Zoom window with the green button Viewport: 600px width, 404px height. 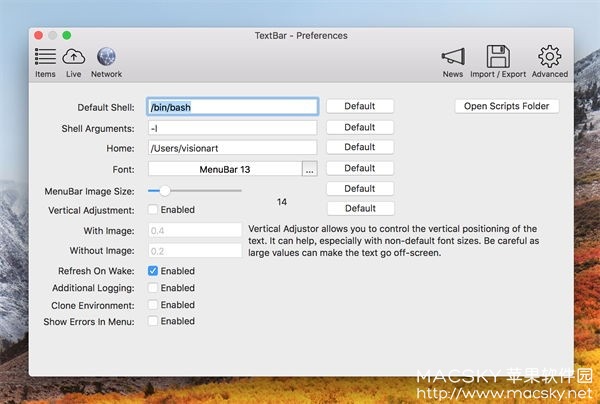(67, 35)
